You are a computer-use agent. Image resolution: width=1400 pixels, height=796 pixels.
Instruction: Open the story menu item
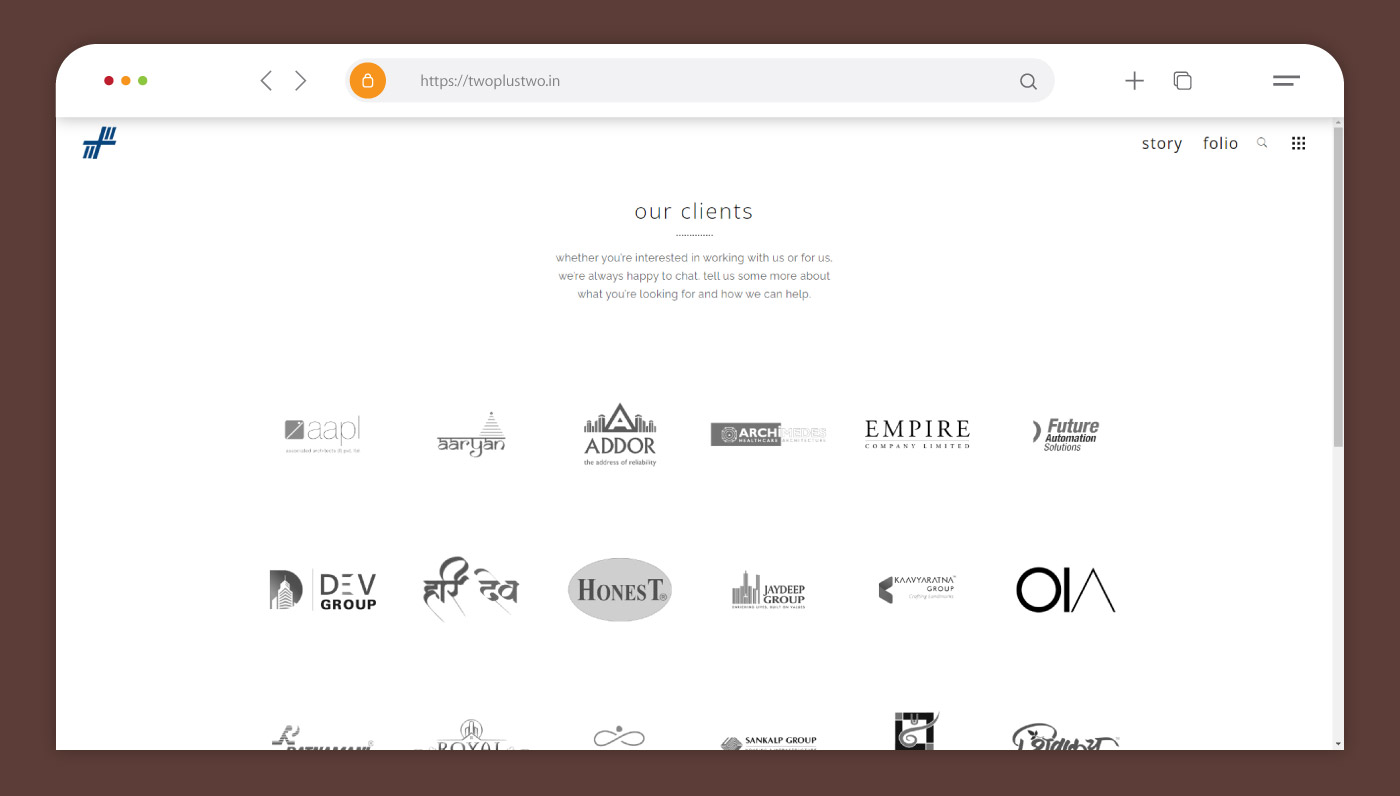click(x=1162, y=143)
